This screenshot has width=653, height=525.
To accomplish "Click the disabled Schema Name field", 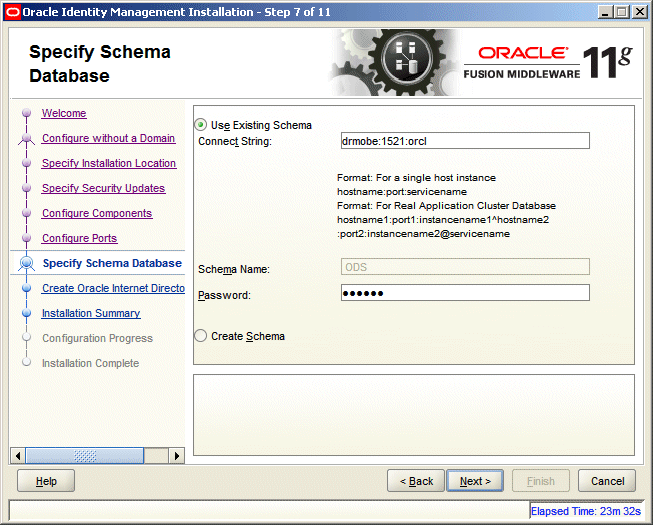I will [x=465, y=267].
